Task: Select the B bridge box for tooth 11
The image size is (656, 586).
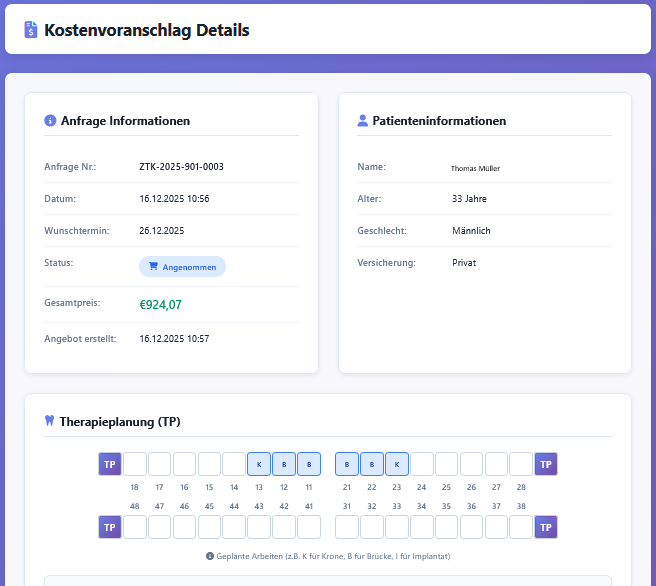Action: 309,464
